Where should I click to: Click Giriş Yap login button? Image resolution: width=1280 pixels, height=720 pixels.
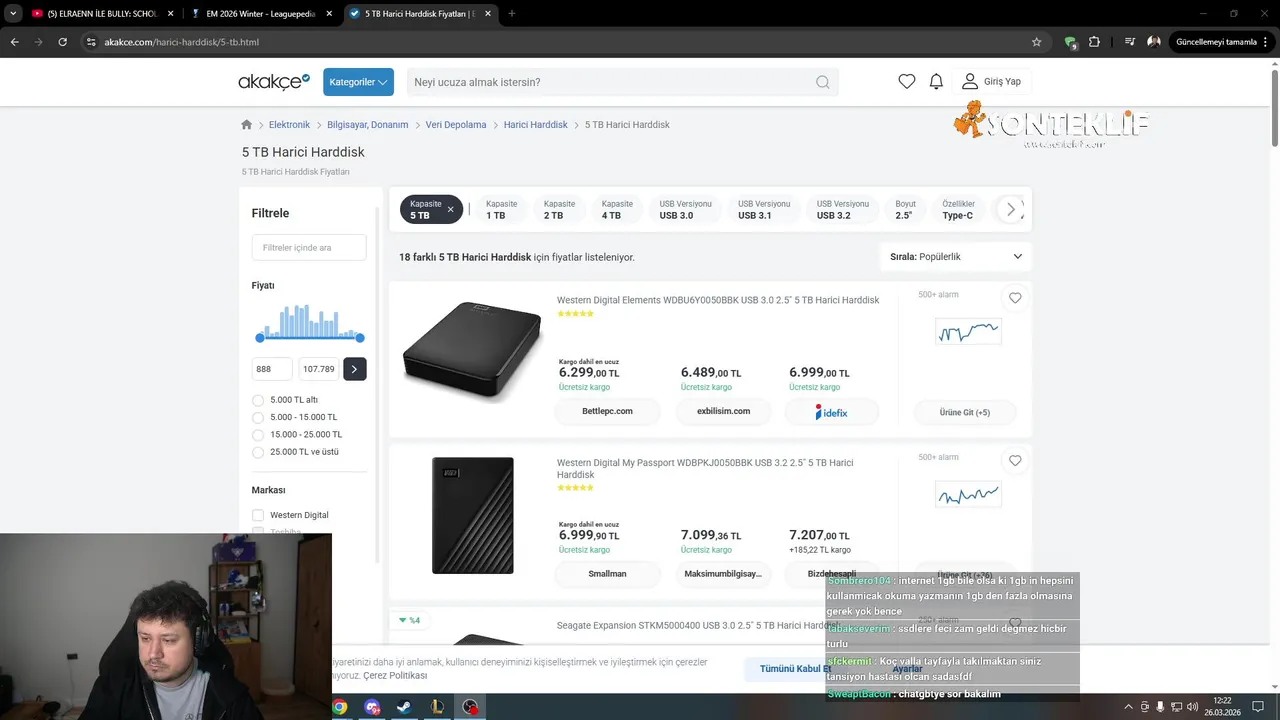tap(992, 82)
